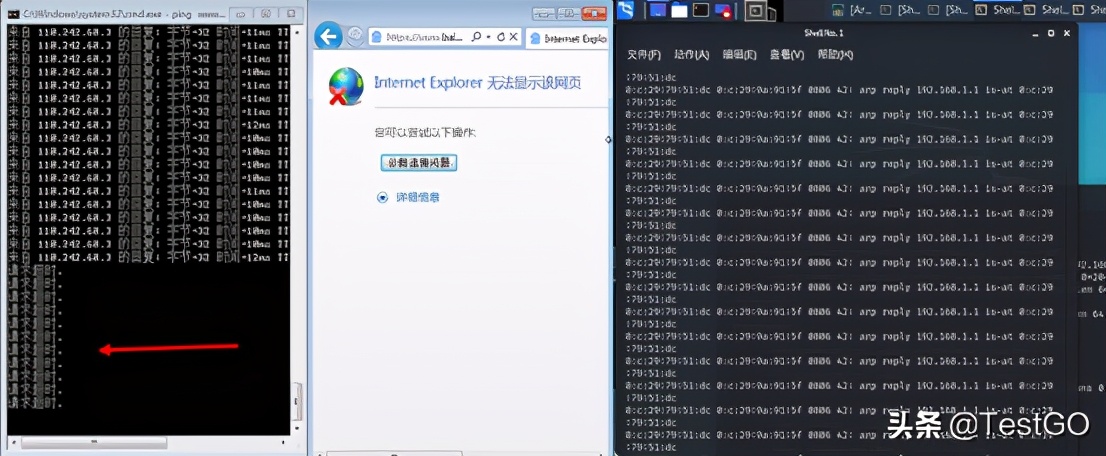Minimize the Internet Explorer window
Screen dimensions: 1106x456
542,13
